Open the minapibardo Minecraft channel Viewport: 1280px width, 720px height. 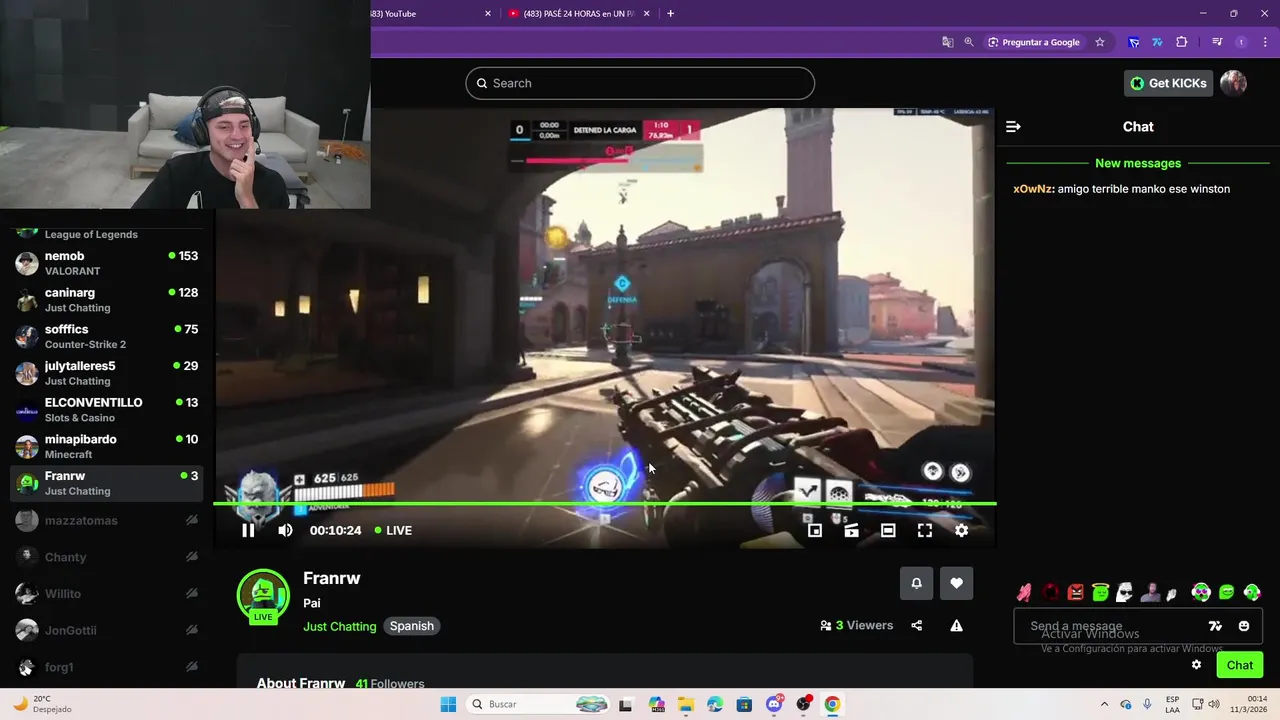click(106, 446)
